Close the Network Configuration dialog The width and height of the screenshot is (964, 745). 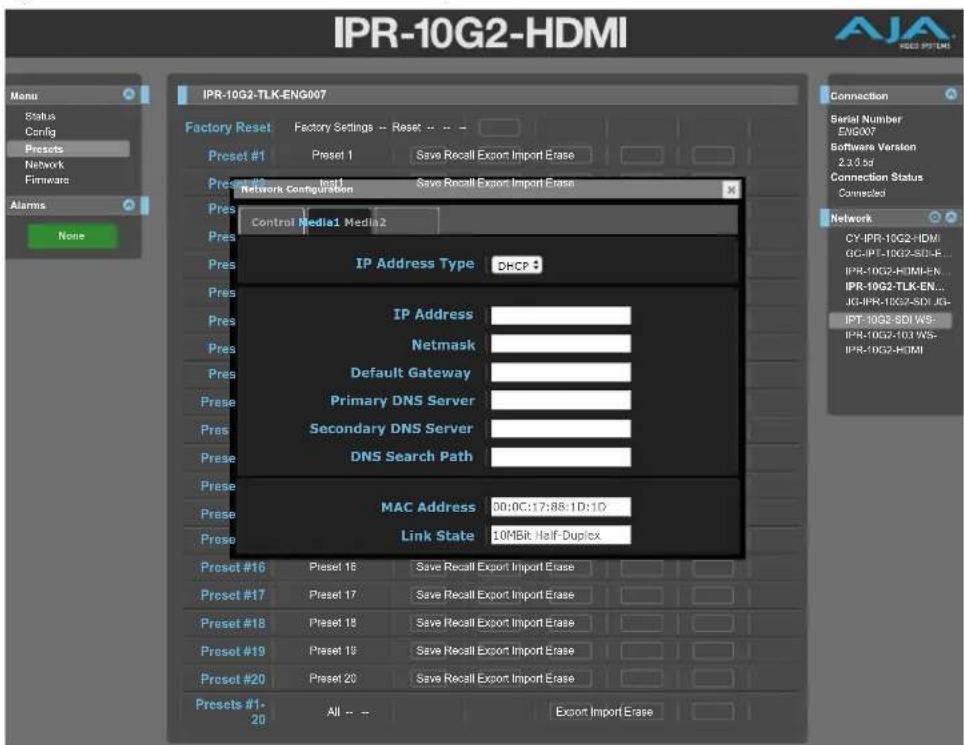pos(730,189)
